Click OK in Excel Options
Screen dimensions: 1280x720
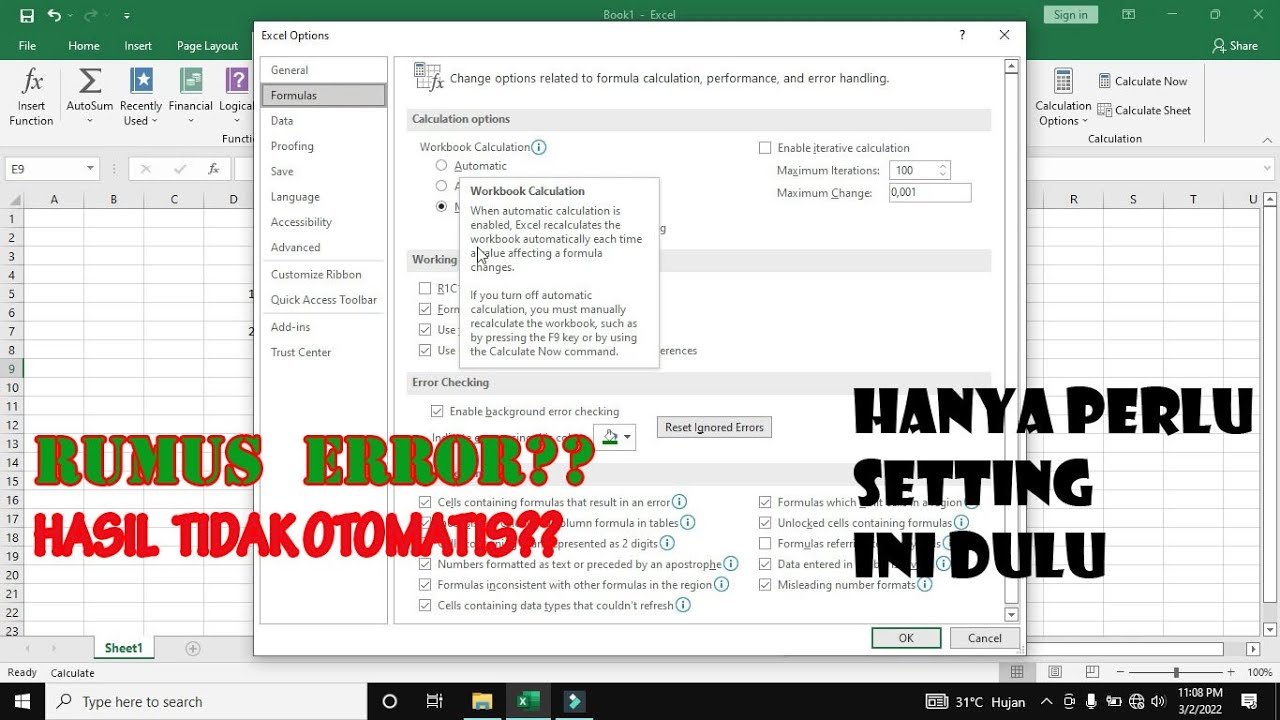906,638
